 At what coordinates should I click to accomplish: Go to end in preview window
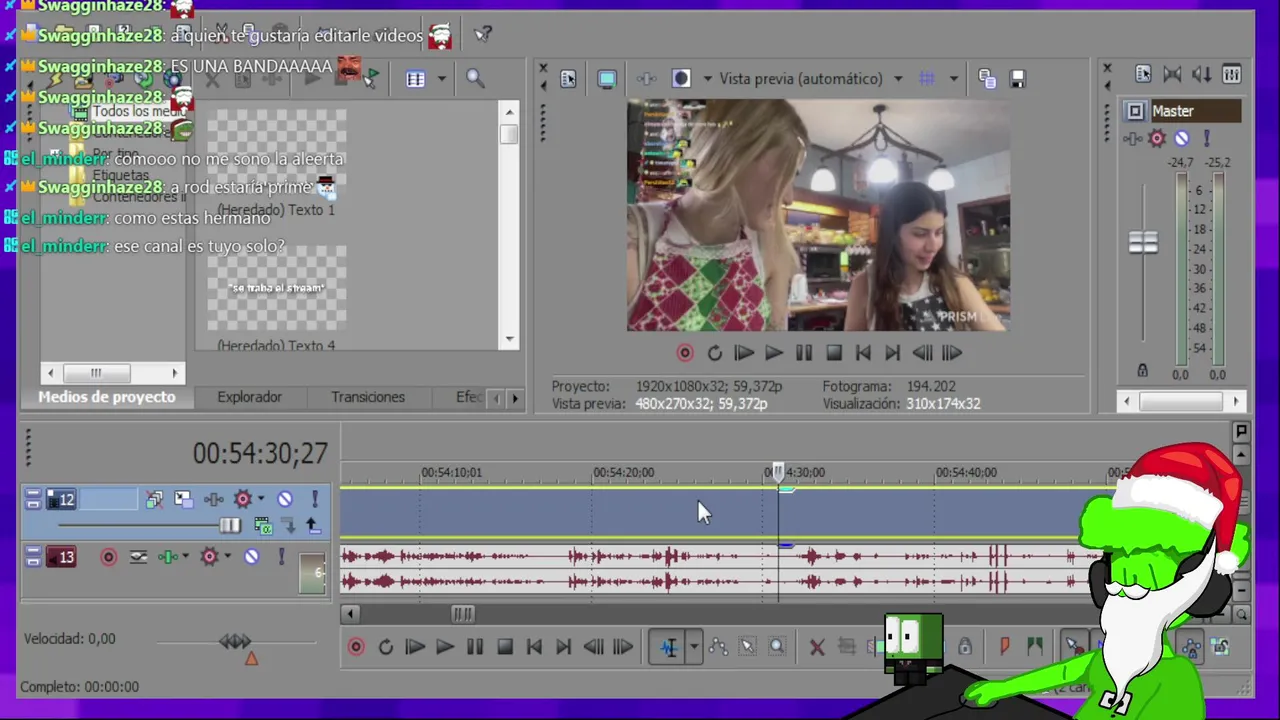[893, 353]
